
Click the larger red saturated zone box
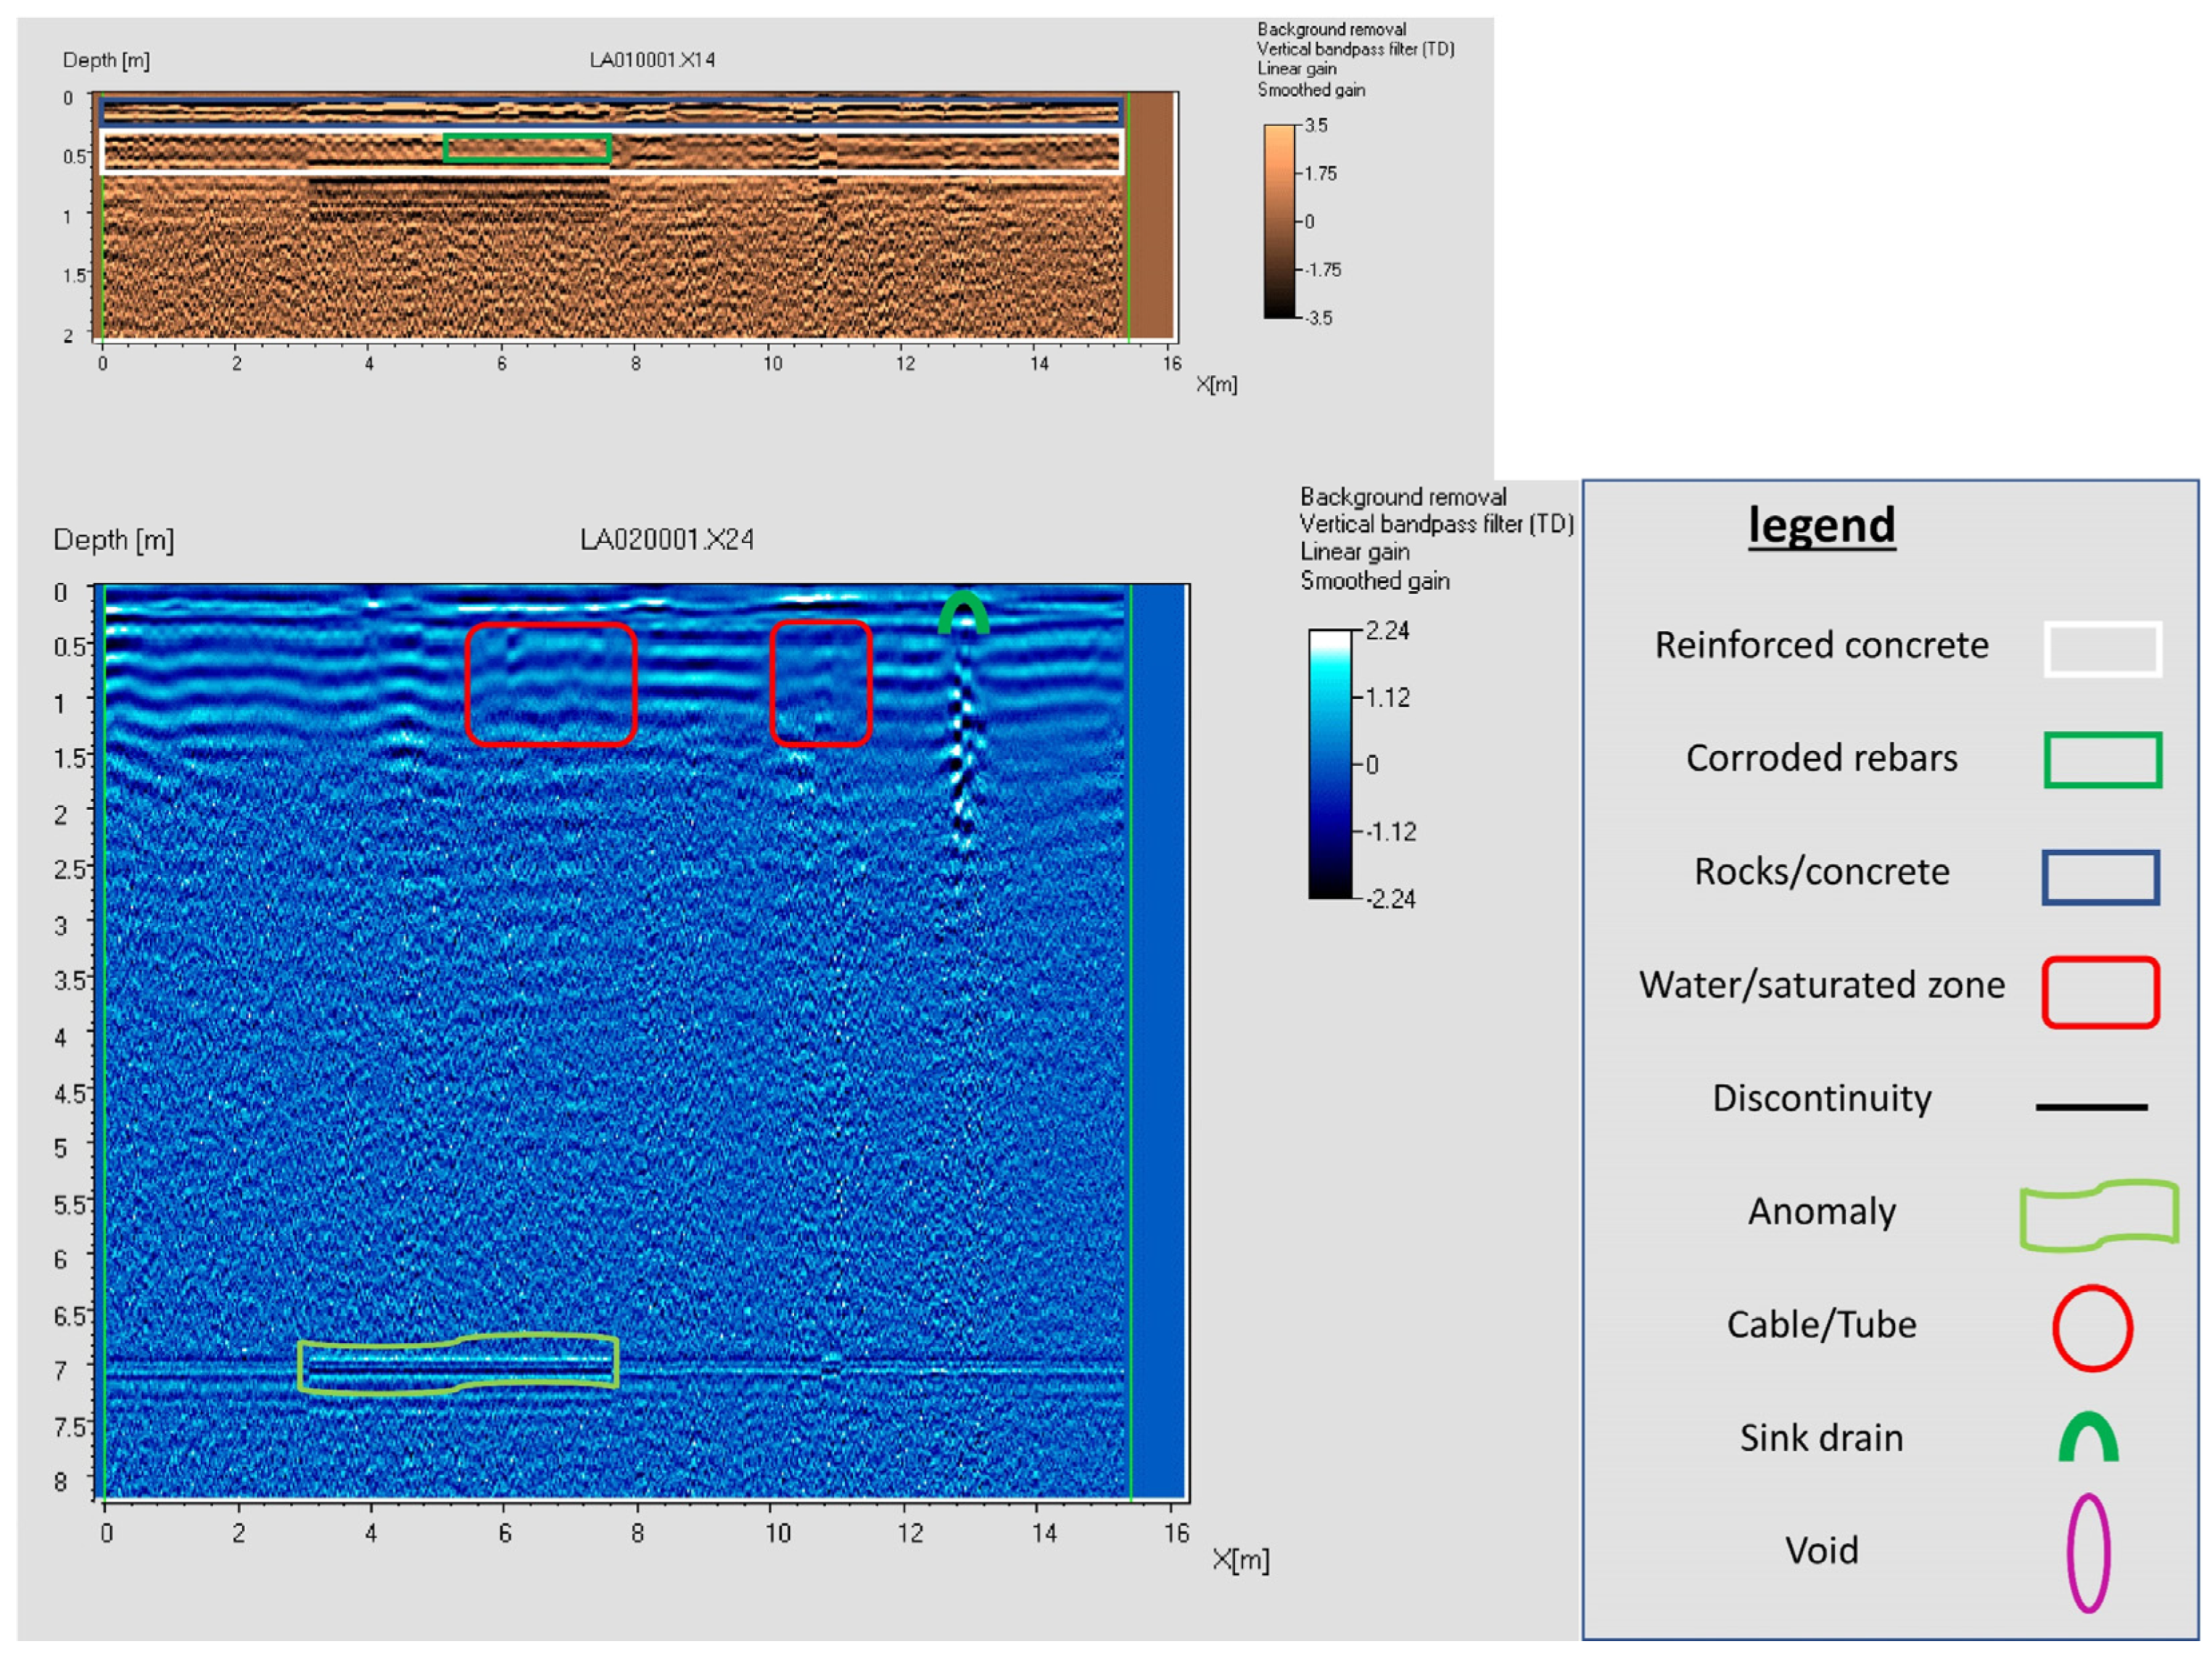(x=551, y=684)
